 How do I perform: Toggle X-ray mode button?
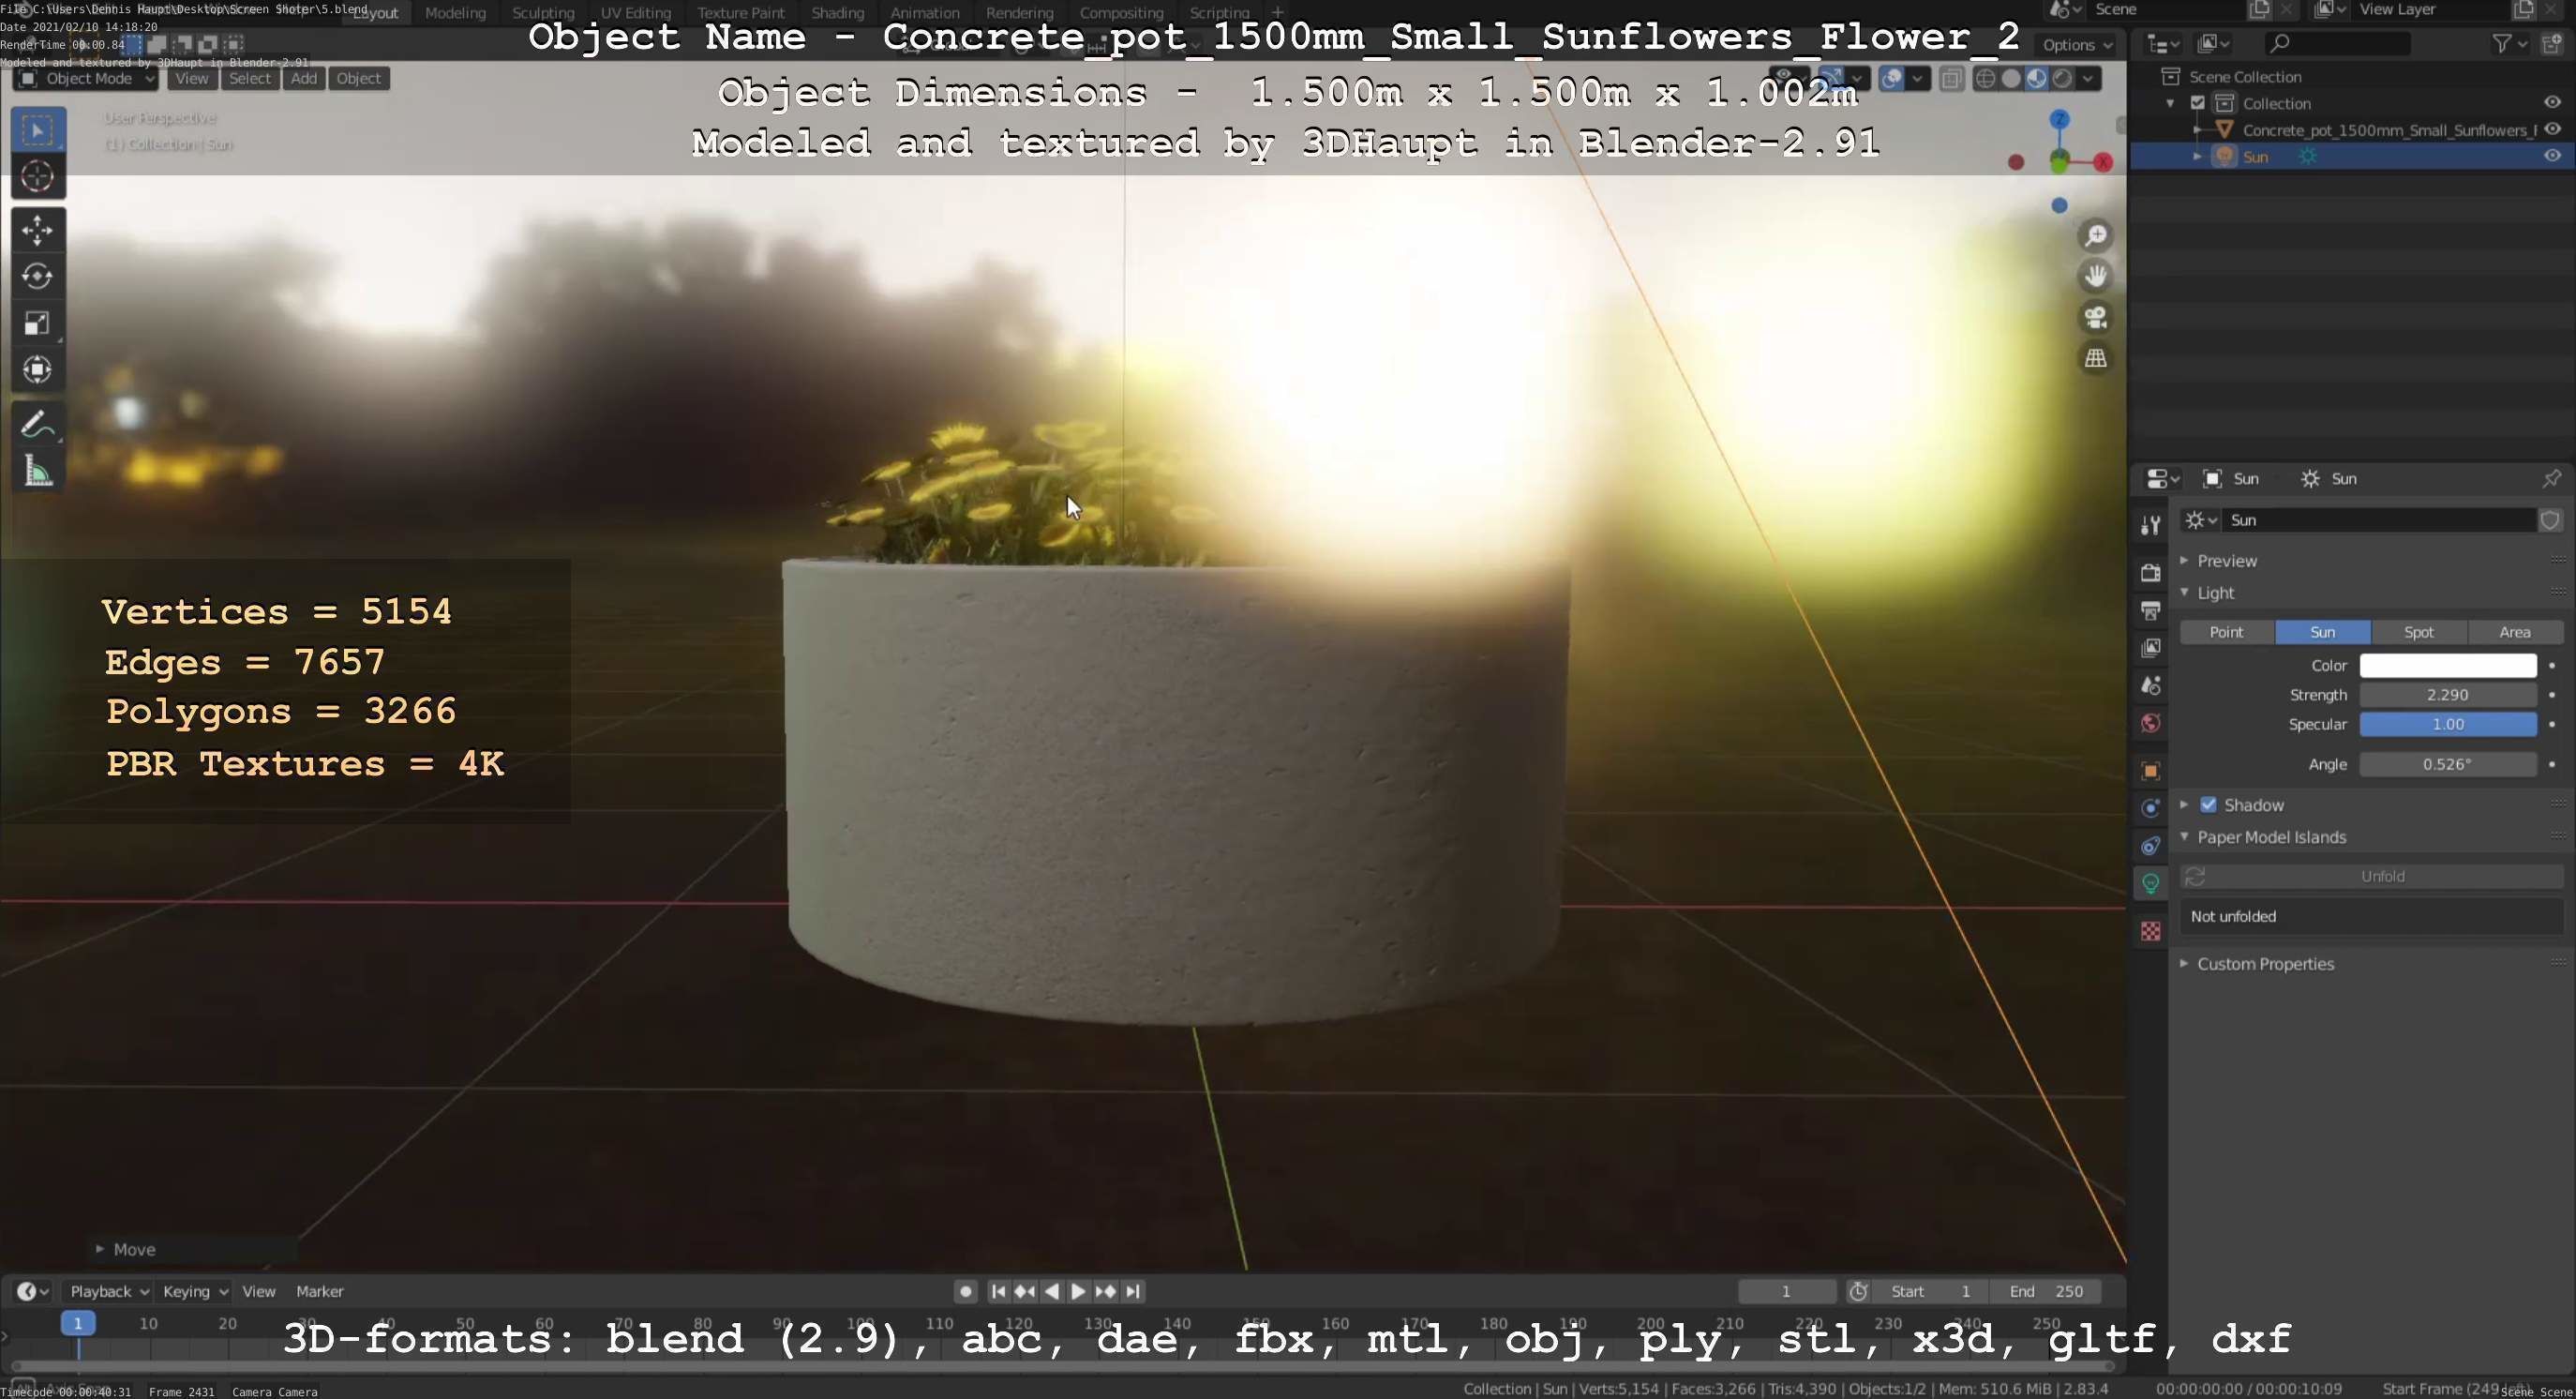click(1951, 79)
